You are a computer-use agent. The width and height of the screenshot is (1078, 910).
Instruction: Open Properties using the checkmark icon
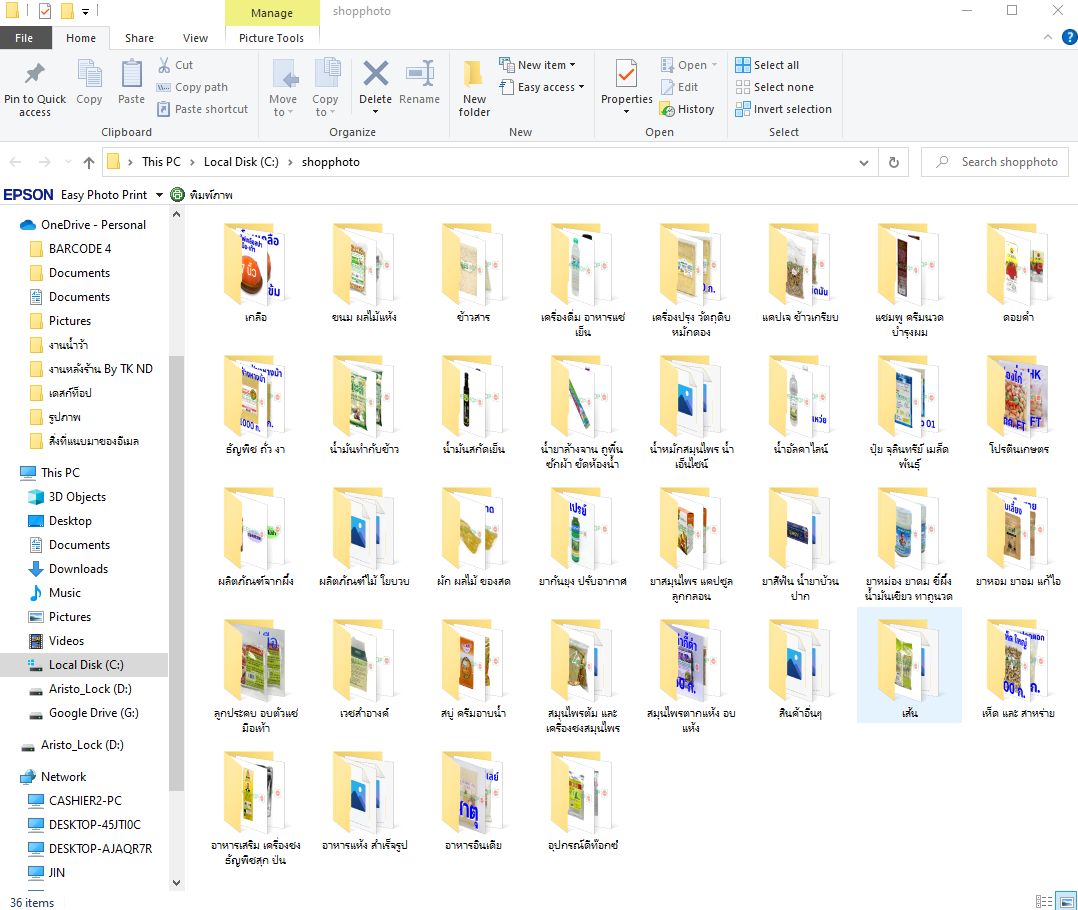coord(626,75)
